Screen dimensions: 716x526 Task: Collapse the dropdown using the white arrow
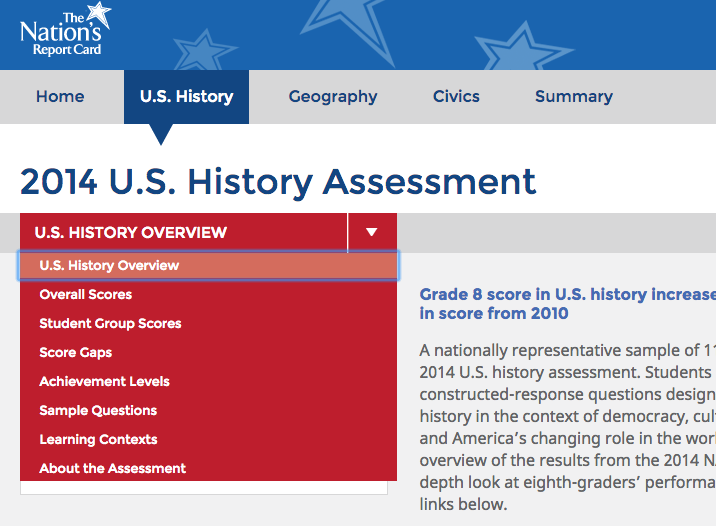[x=372, y=232]
